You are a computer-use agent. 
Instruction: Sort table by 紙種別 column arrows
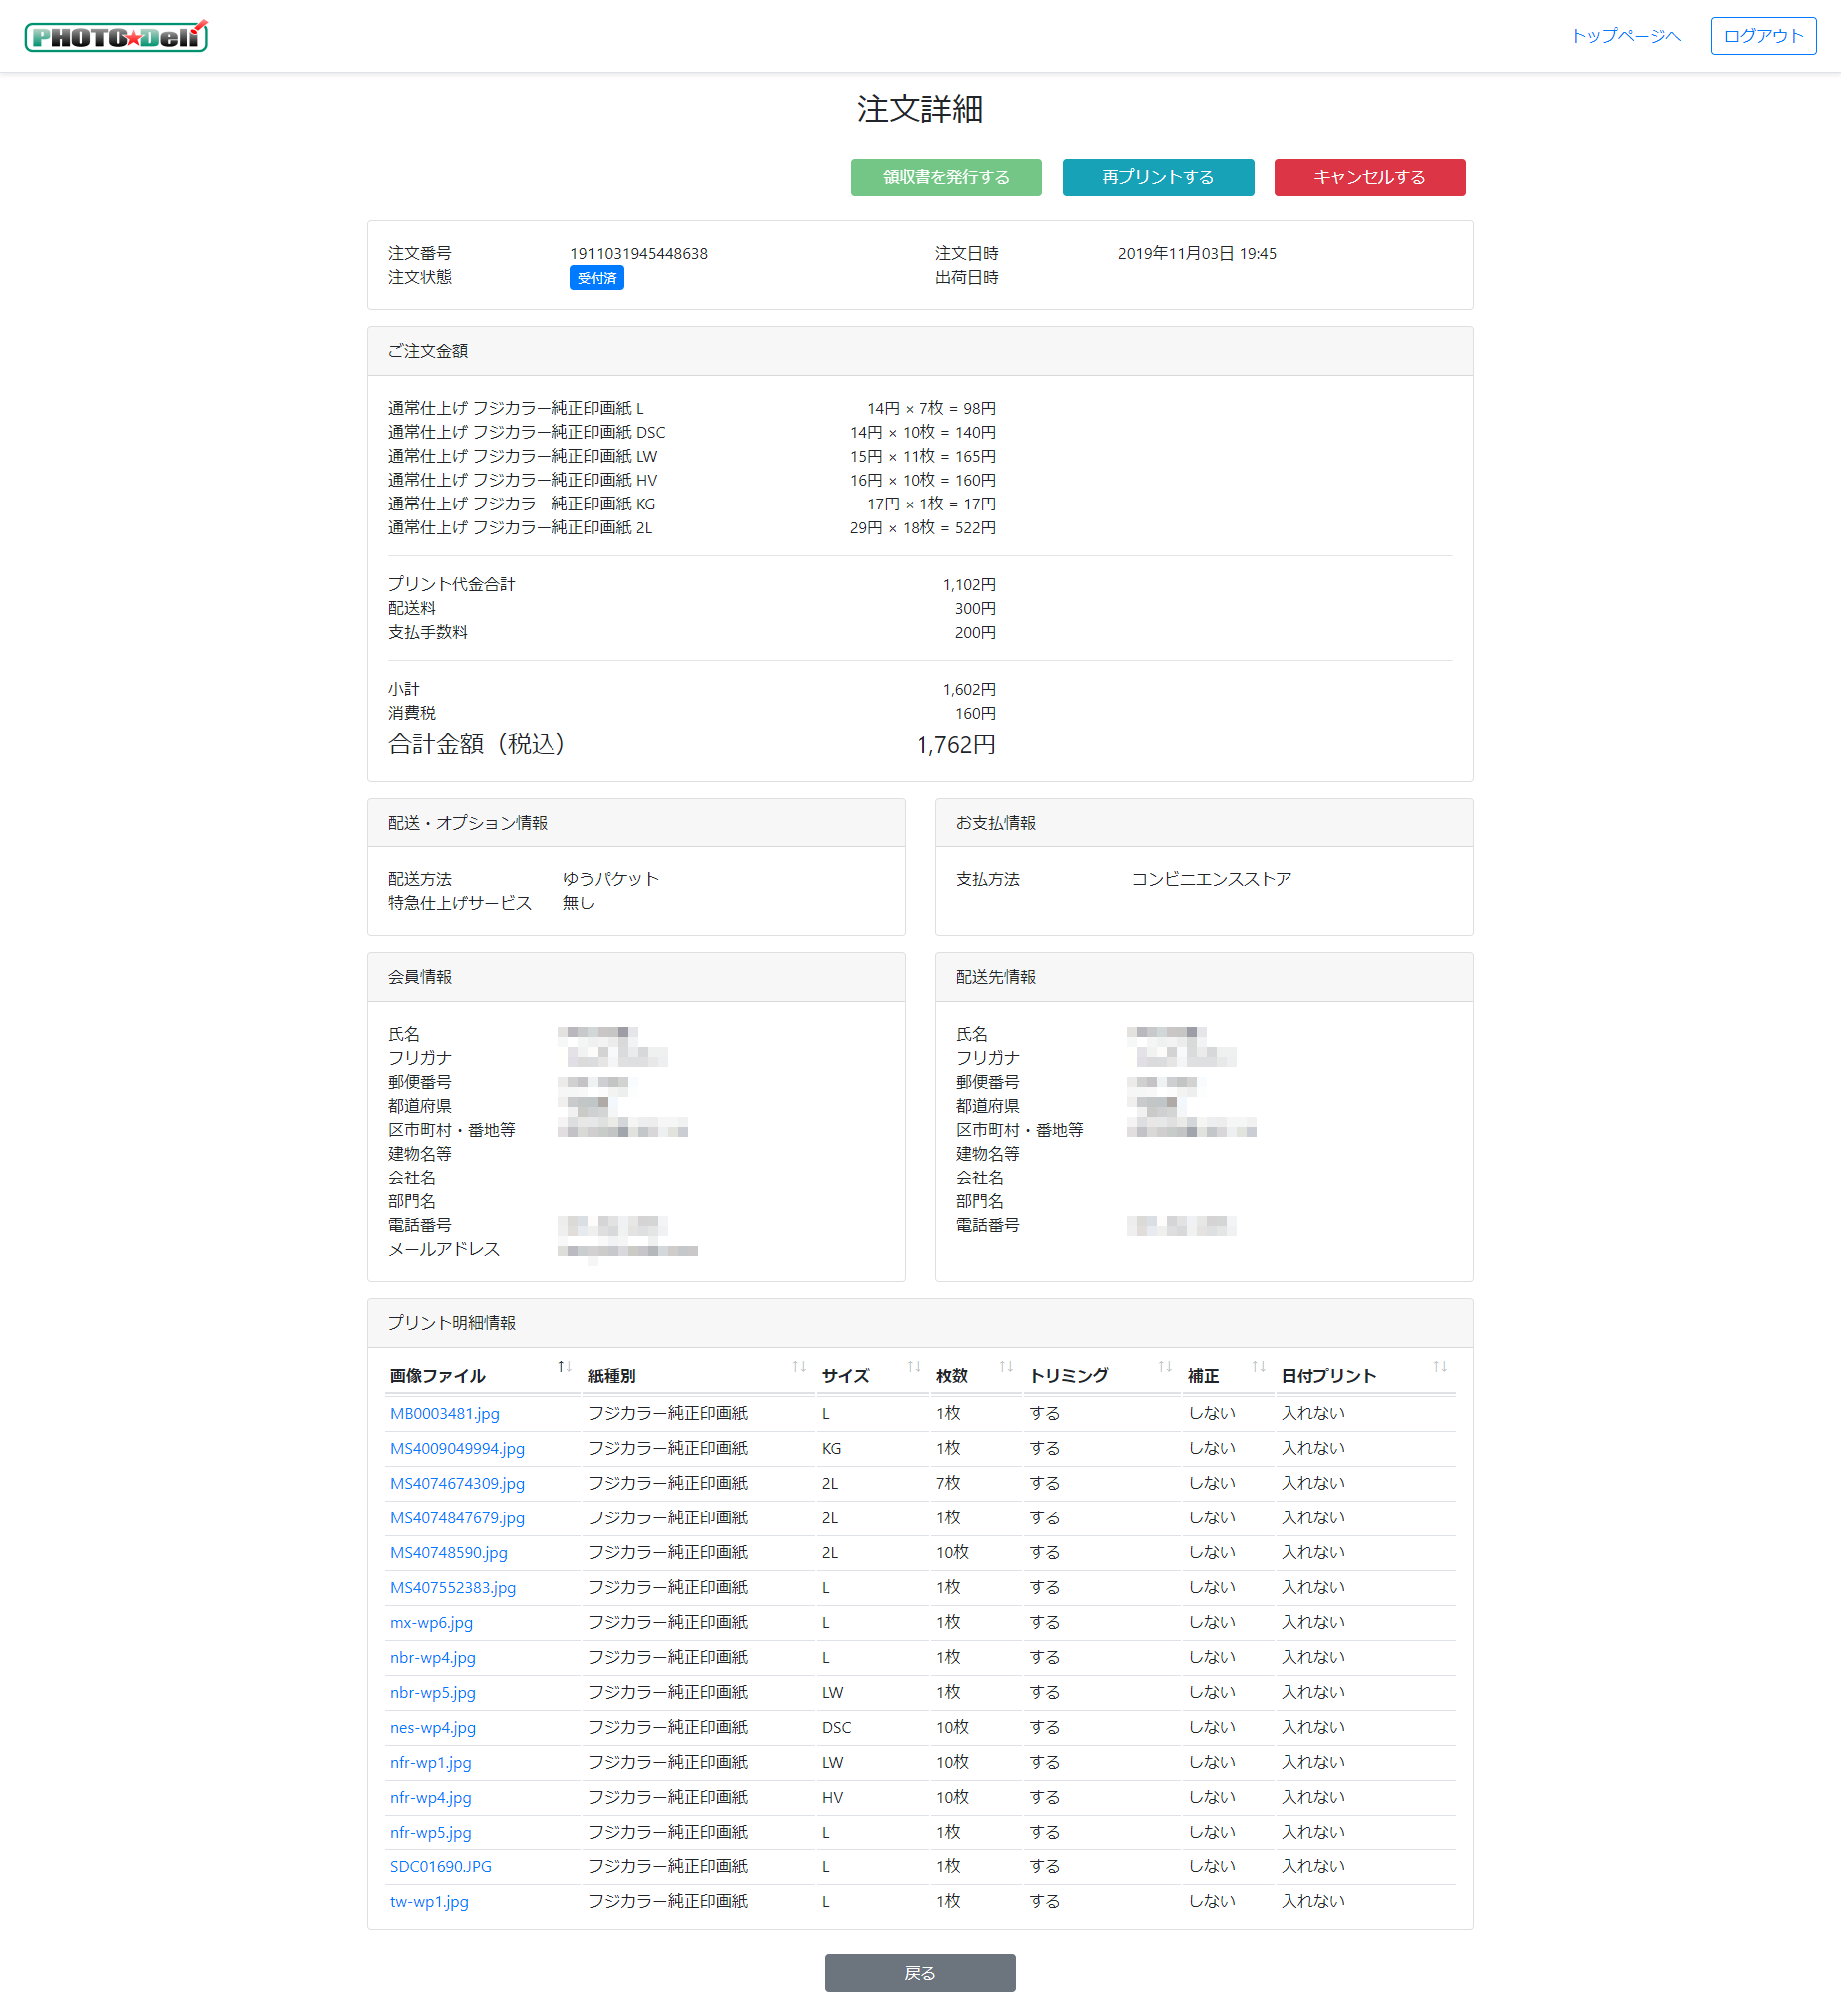click(798, 1367)
